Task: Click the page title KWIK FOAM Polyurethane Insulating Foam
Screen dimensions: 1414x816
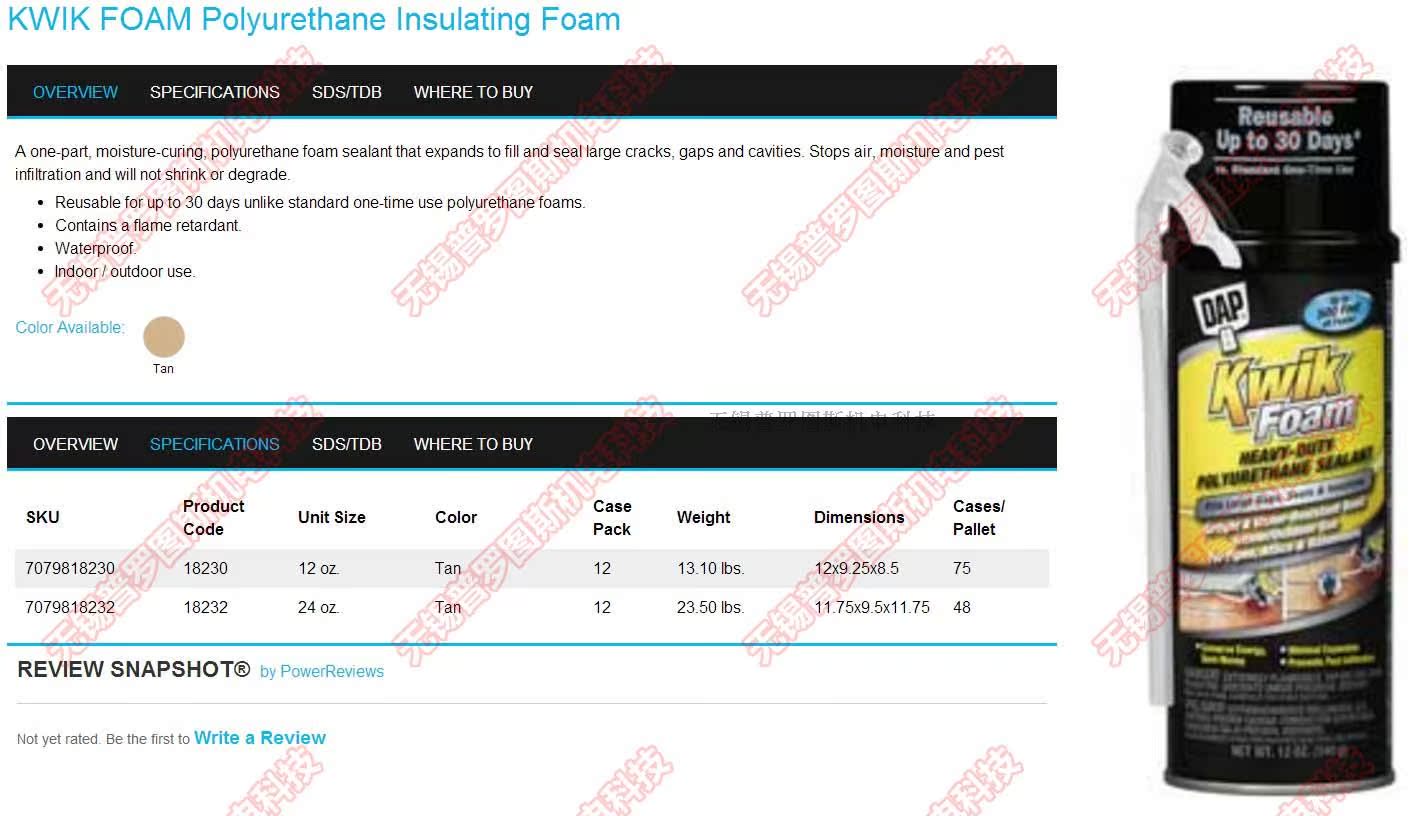Action: tap(314, 19)
